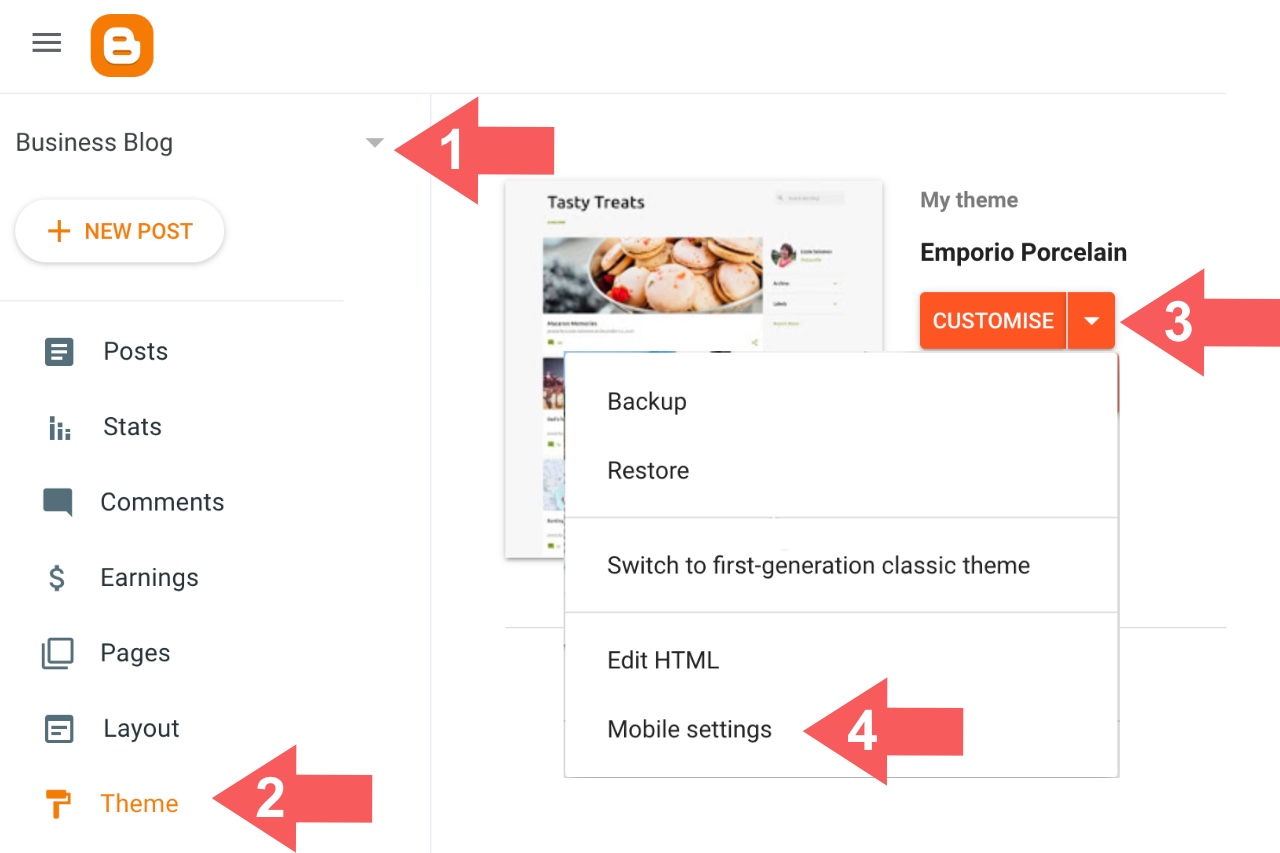Create a post with NEW POST button

(x=120, y=231)
